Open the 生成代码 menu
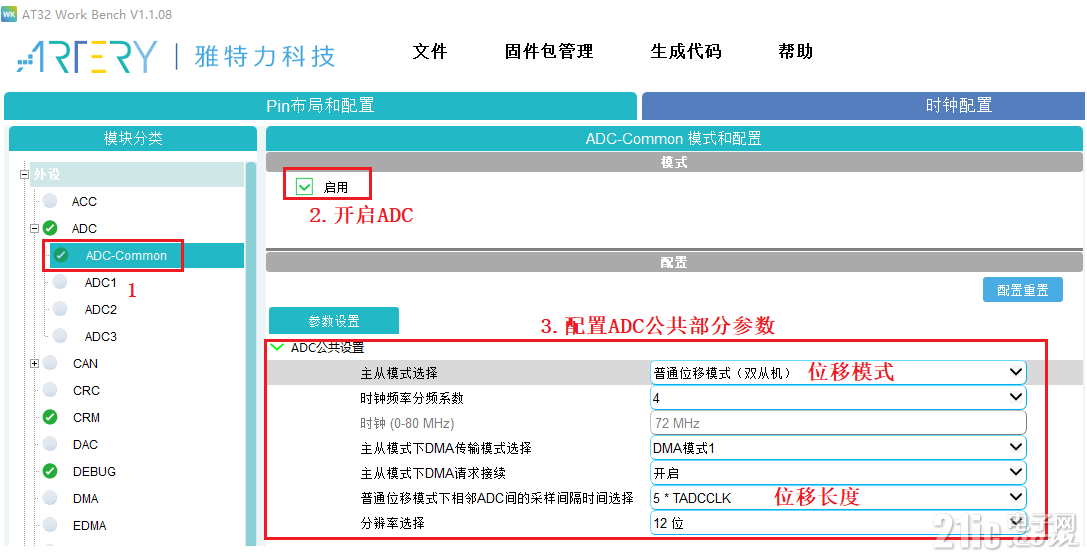Image resolution: width=1087 pixels, height=556 pixels. [x=686, y=51]
